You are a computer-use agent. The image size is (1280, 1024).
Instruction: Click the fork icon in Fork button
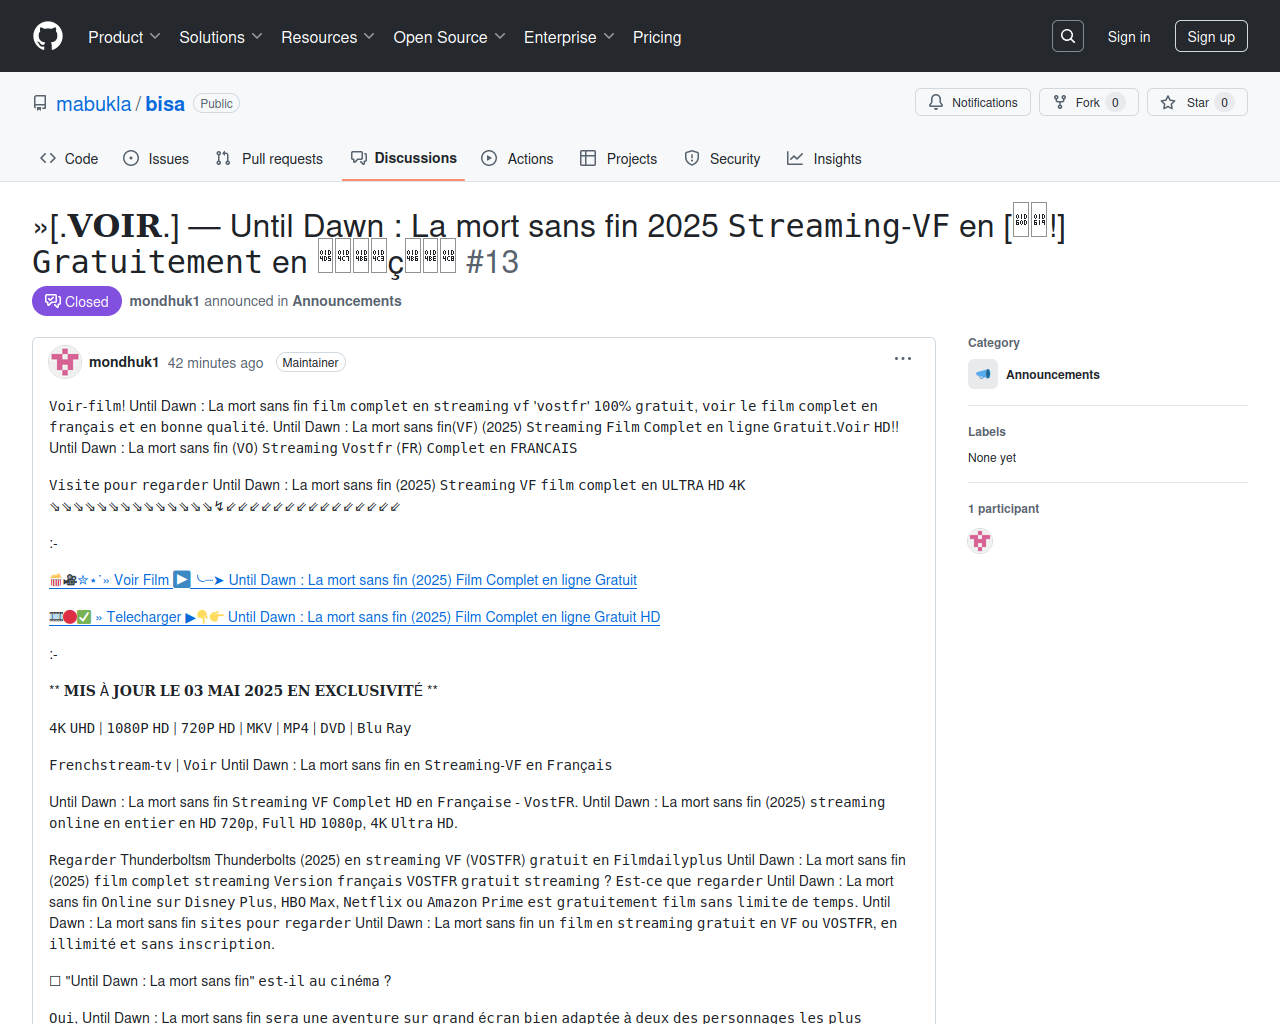pyautogui.click(x=1060, y=102)
